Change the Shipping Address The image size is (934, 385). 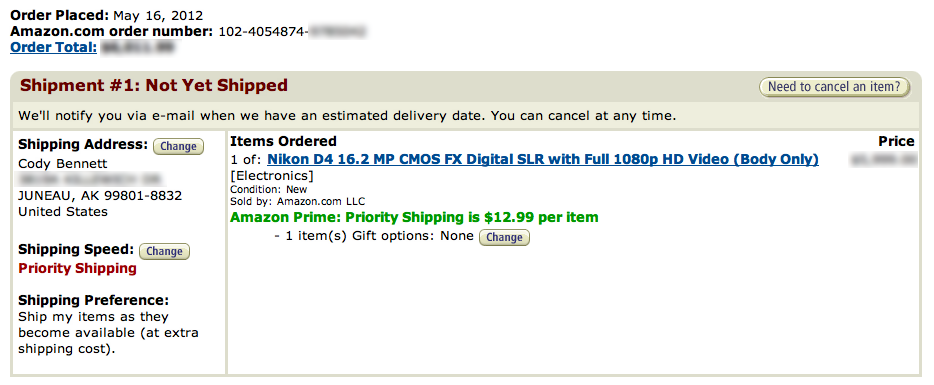[x=178, y=146]
